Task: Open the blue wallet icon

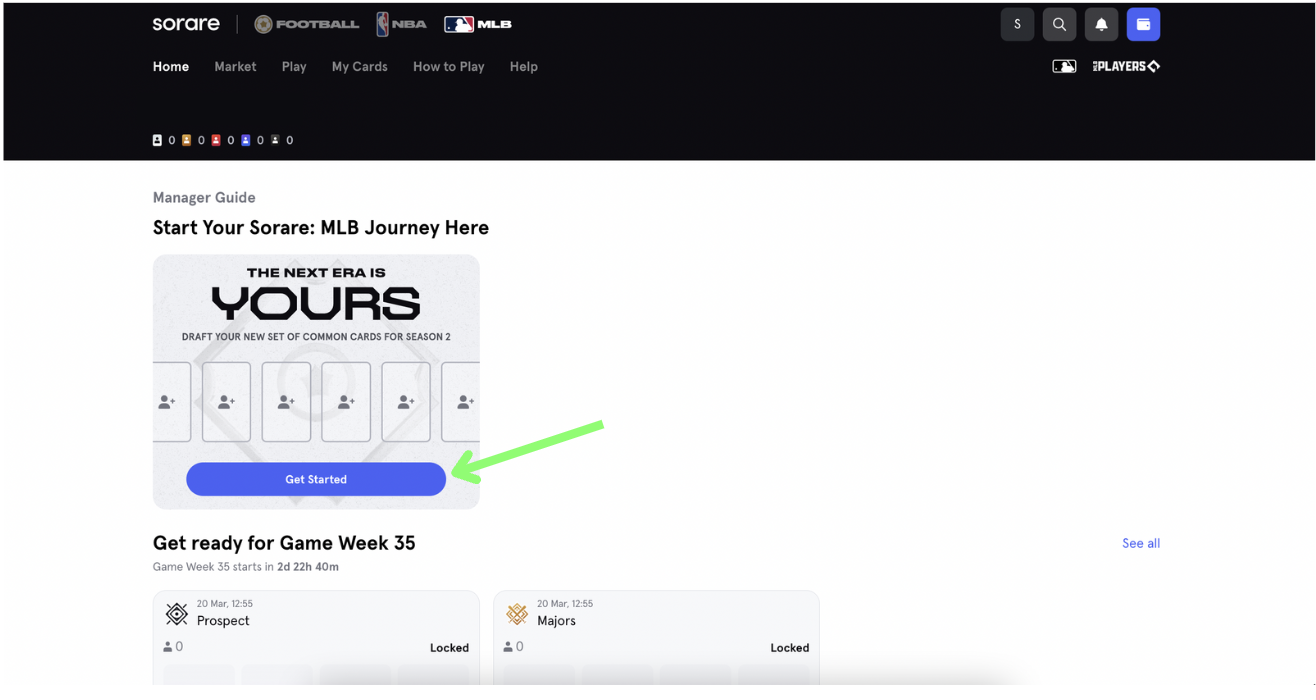Action: click(x=1143, y=24)
